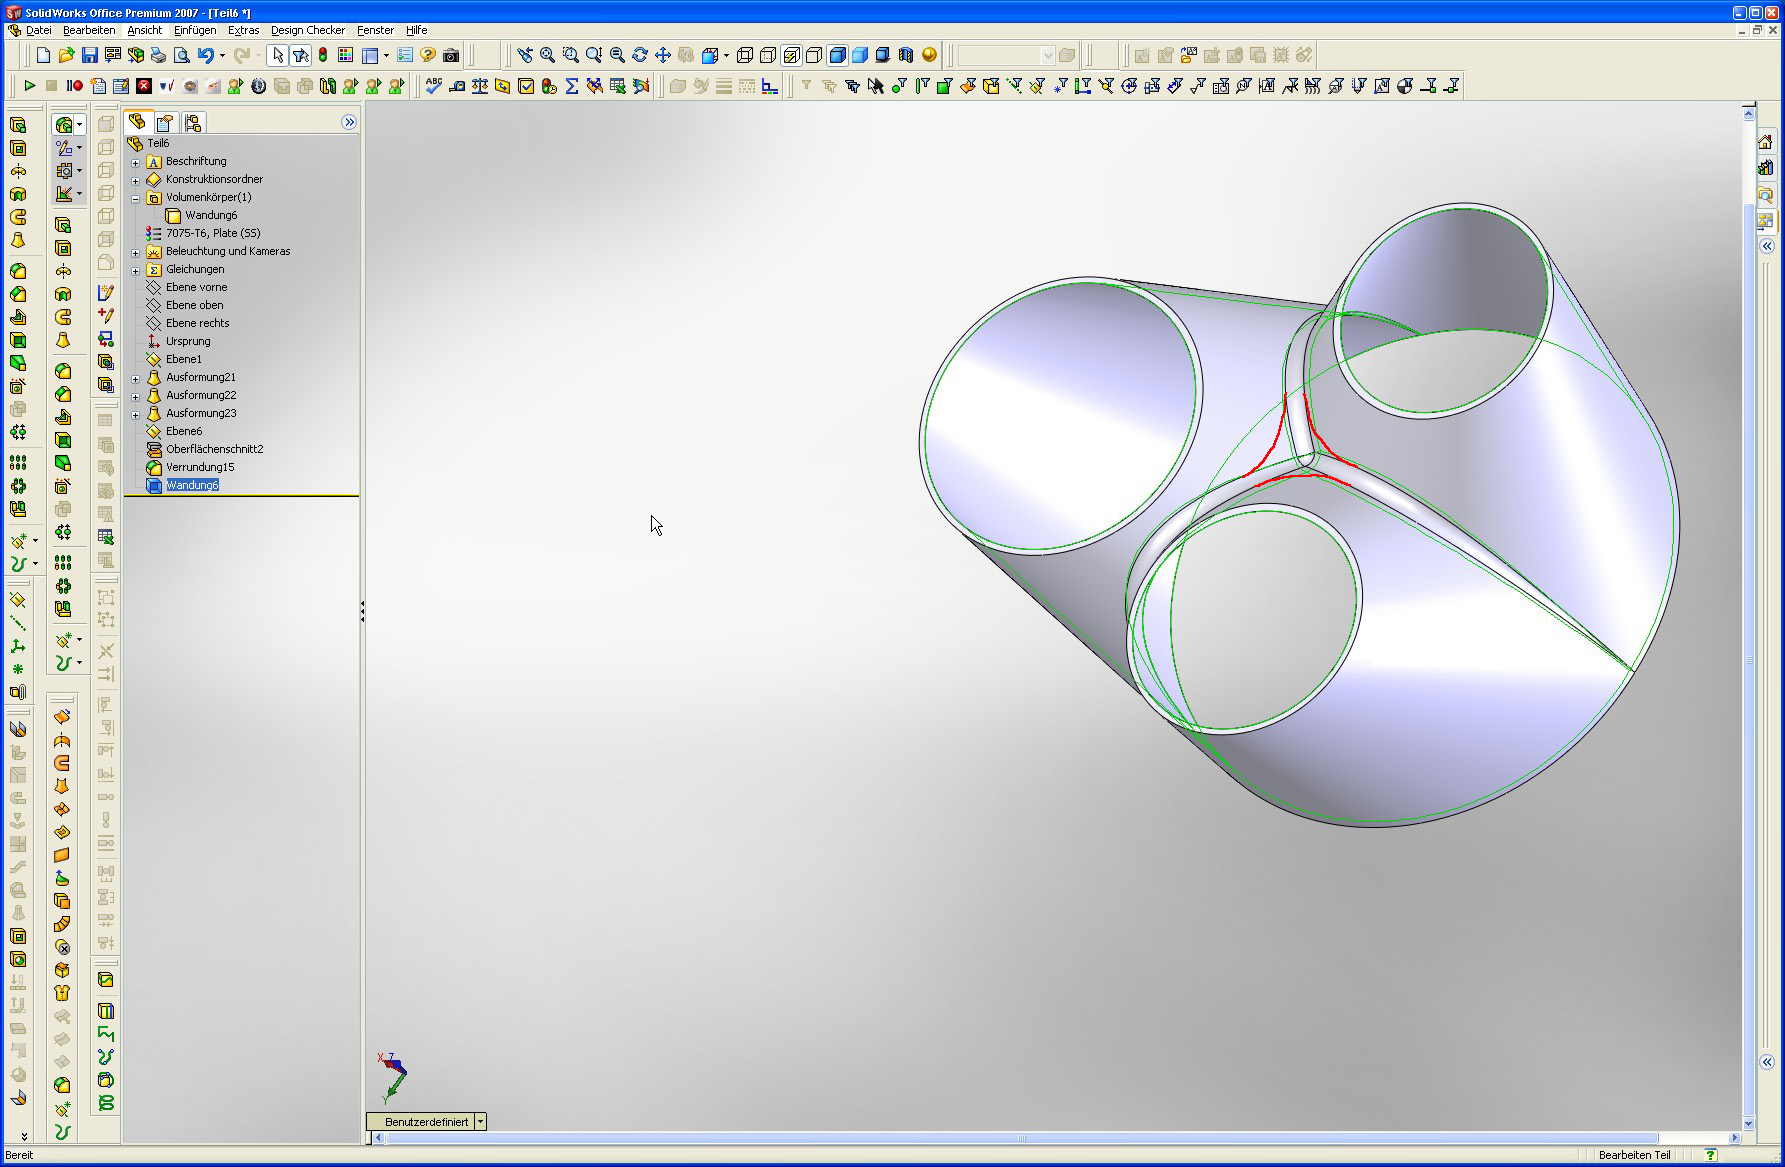Click the Rotate View icon
The width and height of the screenshot is (1785, 1167).
click(x=640, y=55)
